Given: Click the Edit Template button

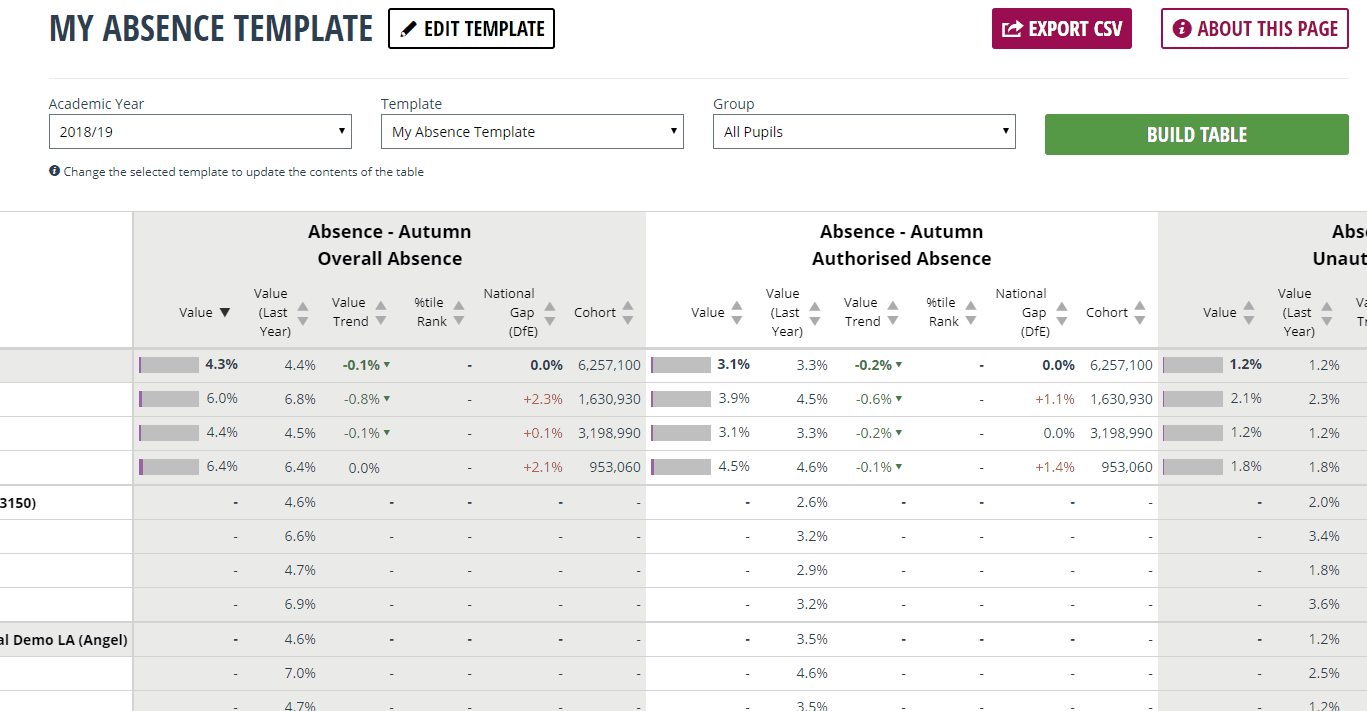Looking at the screenshot, I should coord(471,29).
